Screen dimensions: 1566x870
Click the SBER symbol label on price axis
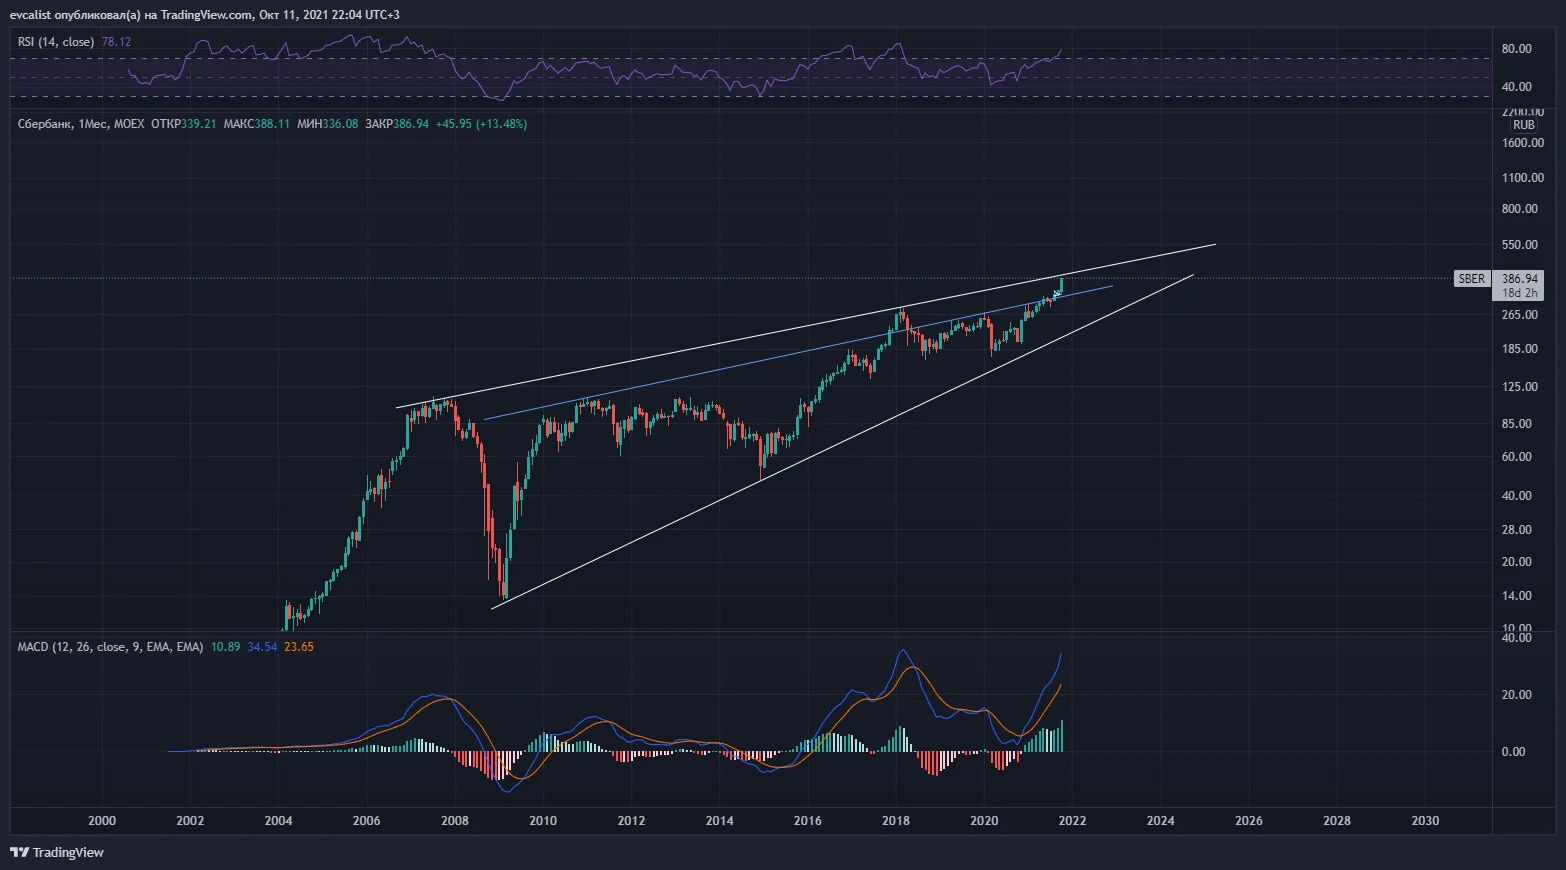tap(1471, 279)
